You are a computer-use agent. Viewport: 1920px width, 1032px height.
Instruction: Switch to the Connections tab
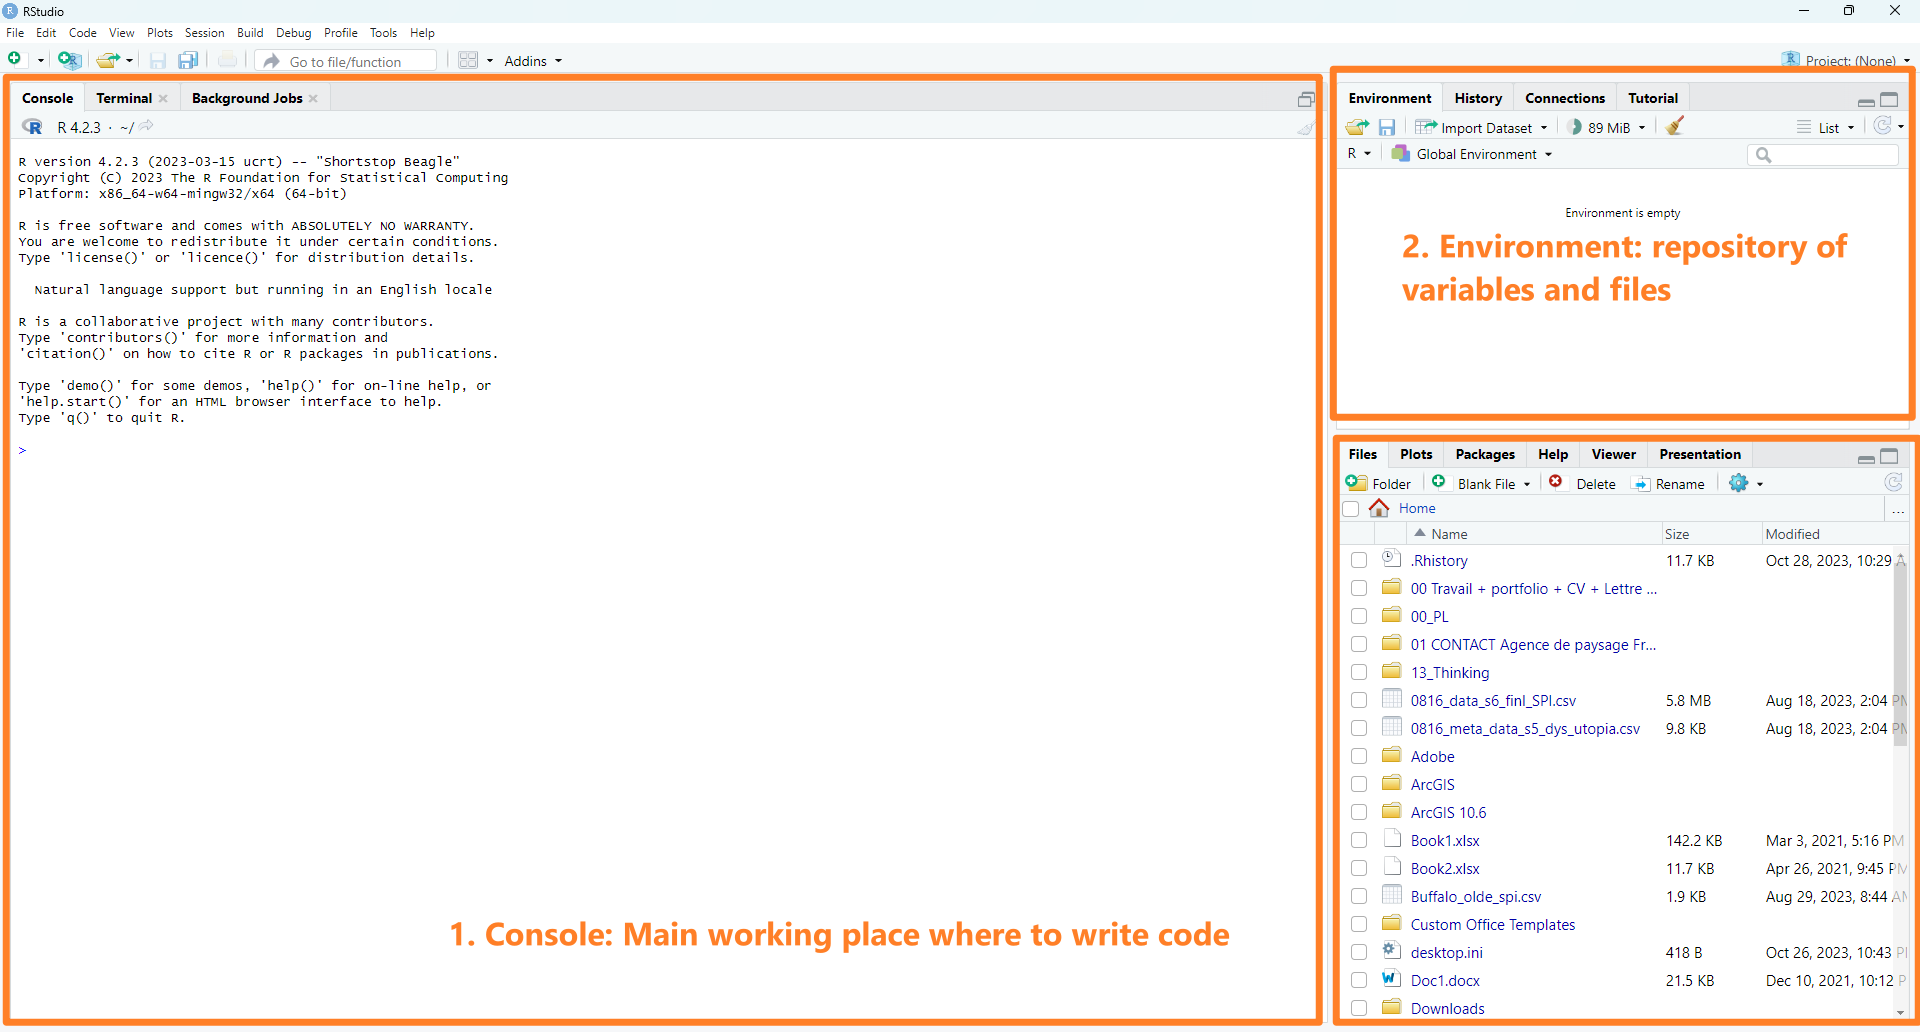pos(1565,98)
